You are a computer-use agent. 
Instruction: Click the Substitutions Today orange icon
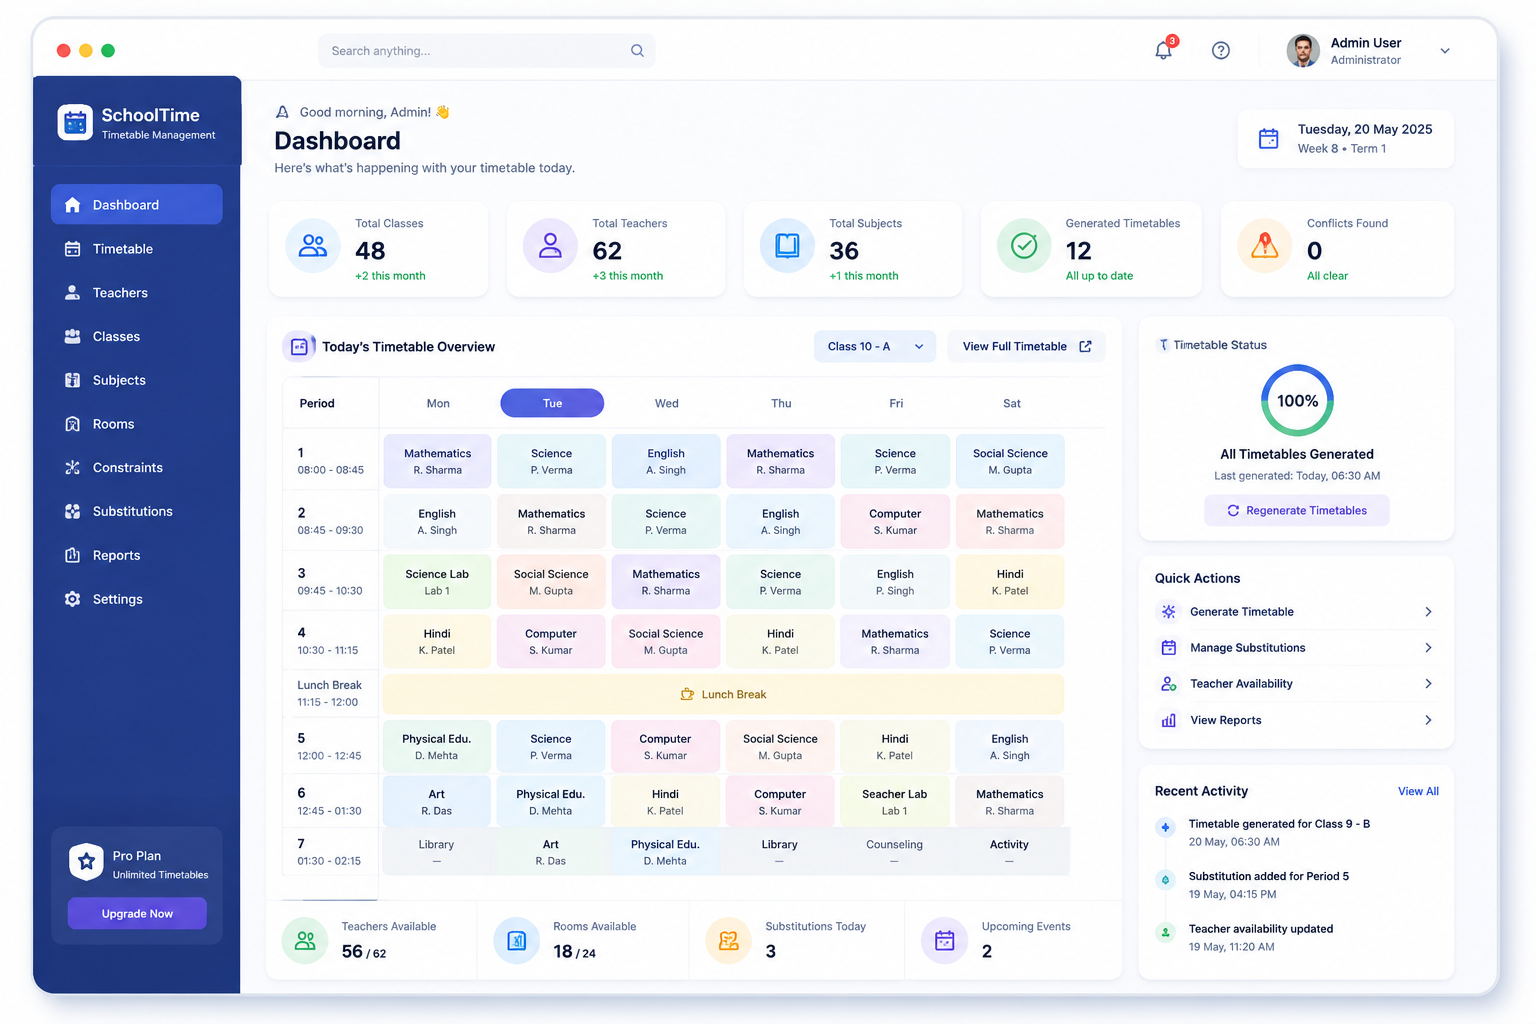click(x=729, y=941)
